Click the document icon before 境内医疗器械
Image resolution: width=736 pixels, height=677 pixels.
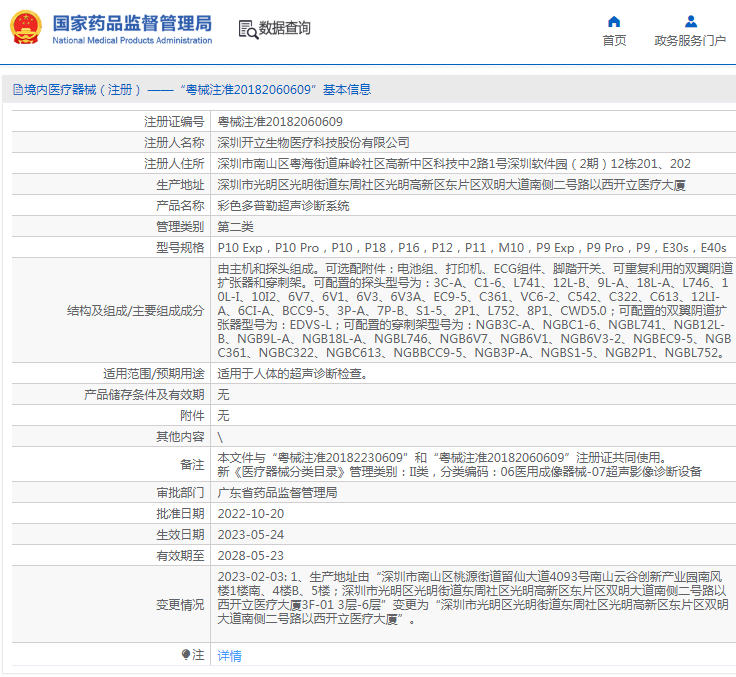(x=18, y=90)
